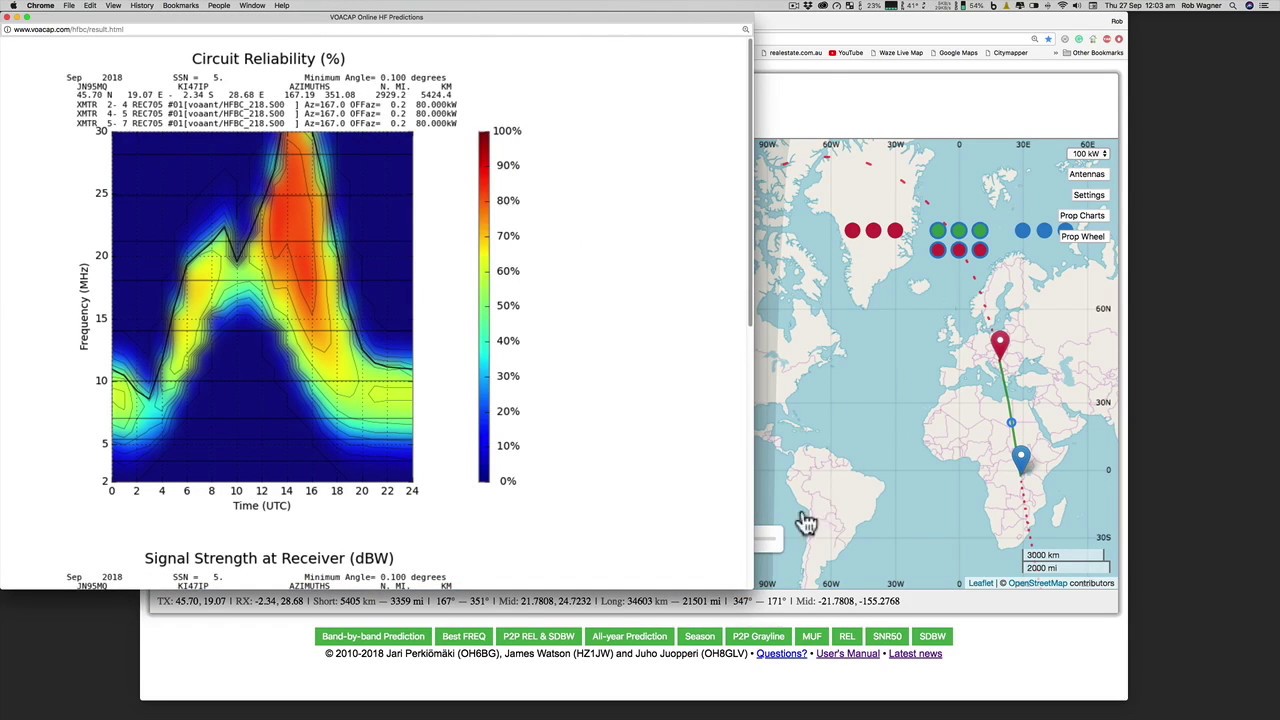Click the blue receiver pin on map
This screenshot has width=1280, height=720.
click(x=1020, y=458)
